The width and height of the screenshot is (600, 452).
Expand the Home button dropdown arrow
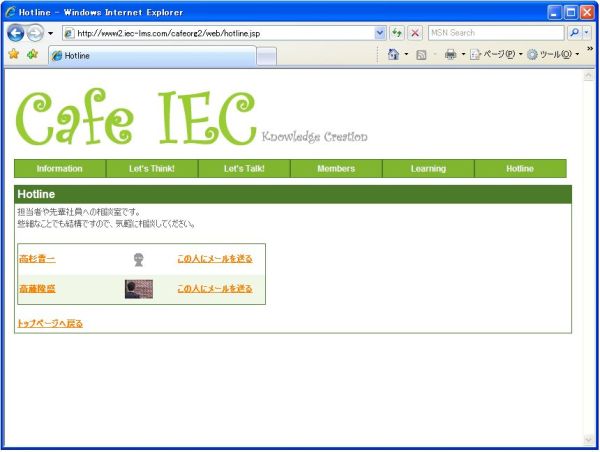406,54
